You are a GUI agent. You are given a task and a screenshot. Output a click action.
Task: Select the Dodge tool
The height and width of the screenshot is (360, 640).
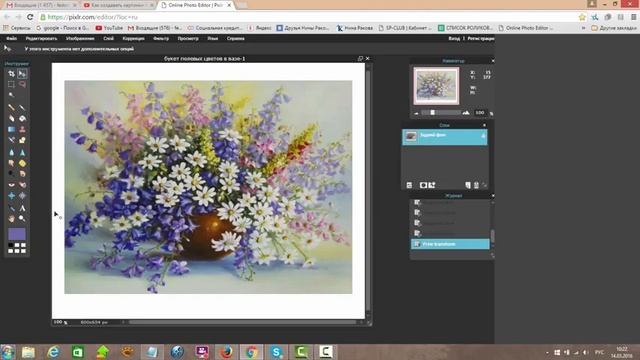(x=11, y=173)
